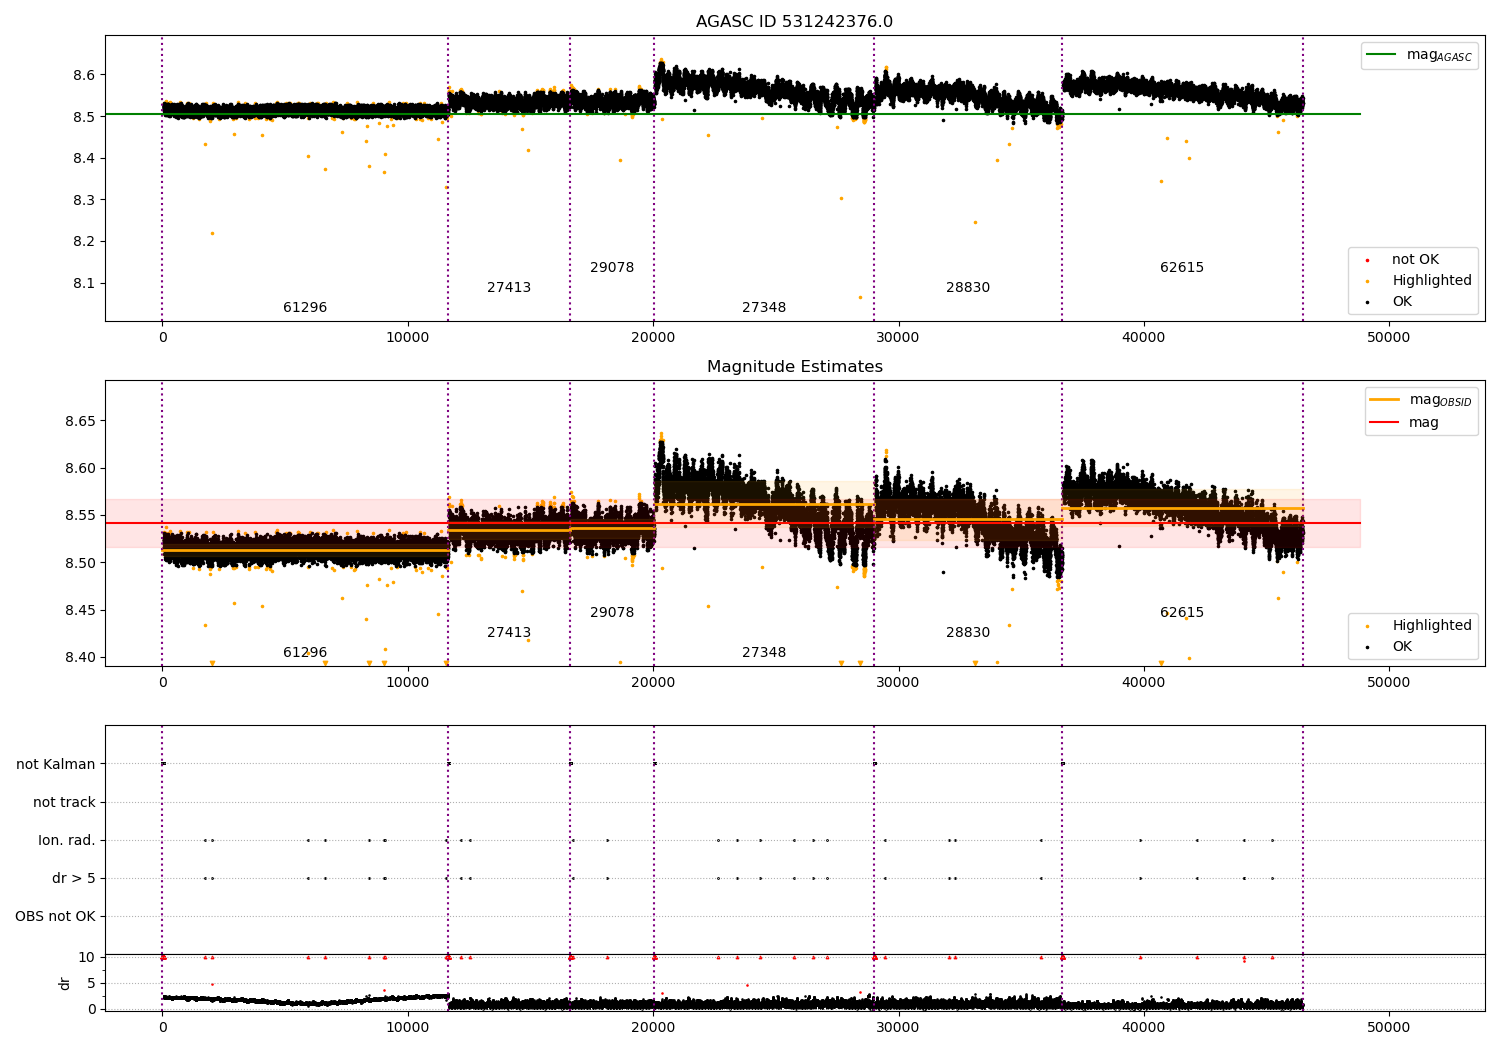Click x-tick 0 under the bottom plot
1500x1050 pixels.
pos(162,1028)
